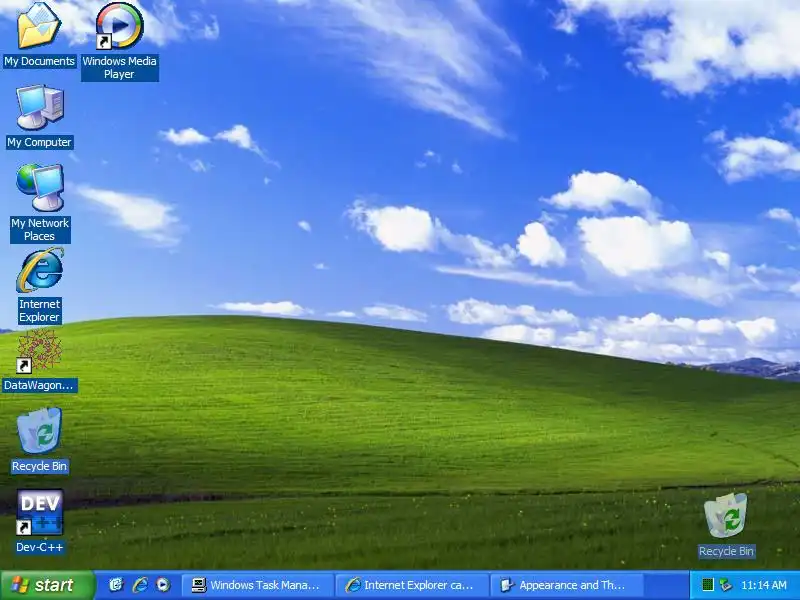Click Show Desktop in Quick Launch
800x600 pixels.
point(116,585)
